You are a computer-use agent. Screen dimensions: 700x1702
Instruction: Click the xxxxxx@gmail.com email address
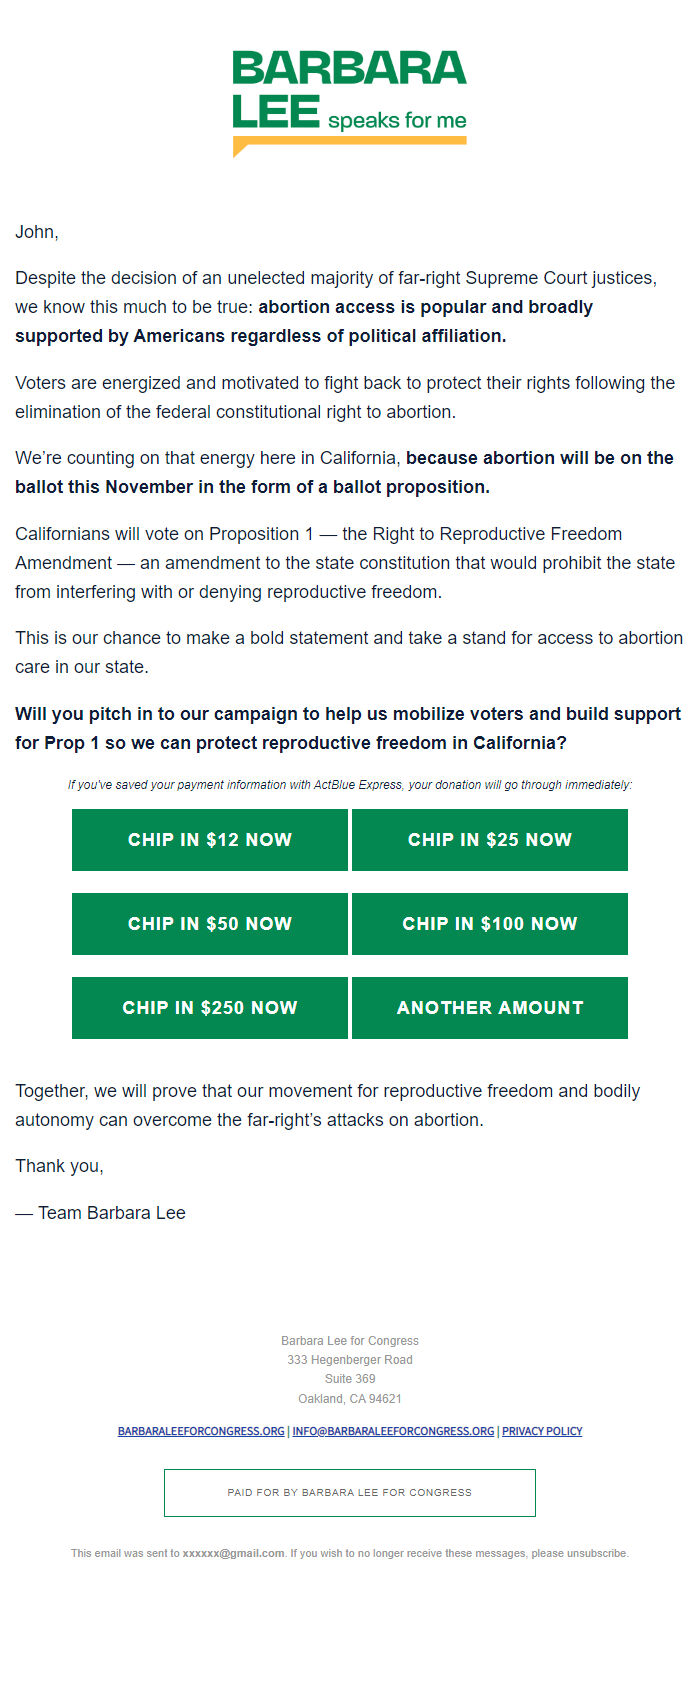tap(233, 1553)
